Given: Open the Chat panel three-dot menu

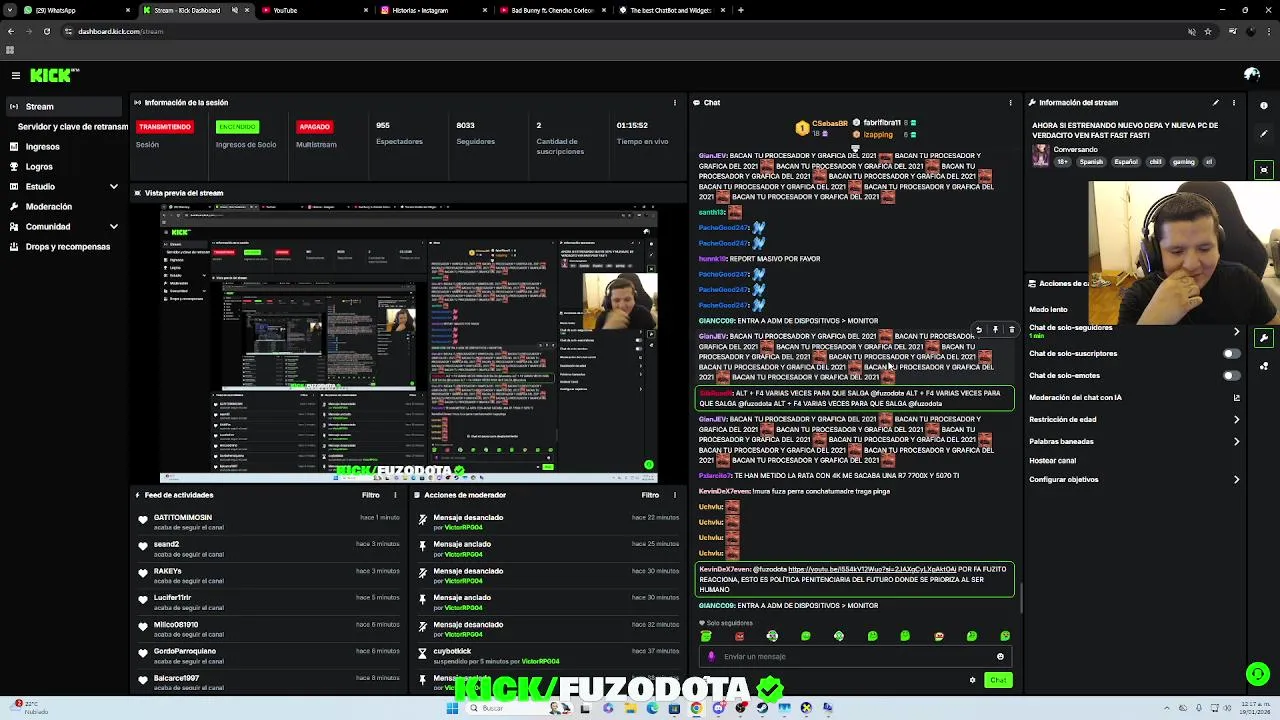Looking at the screenshot, I should (x=1010, y=102).
